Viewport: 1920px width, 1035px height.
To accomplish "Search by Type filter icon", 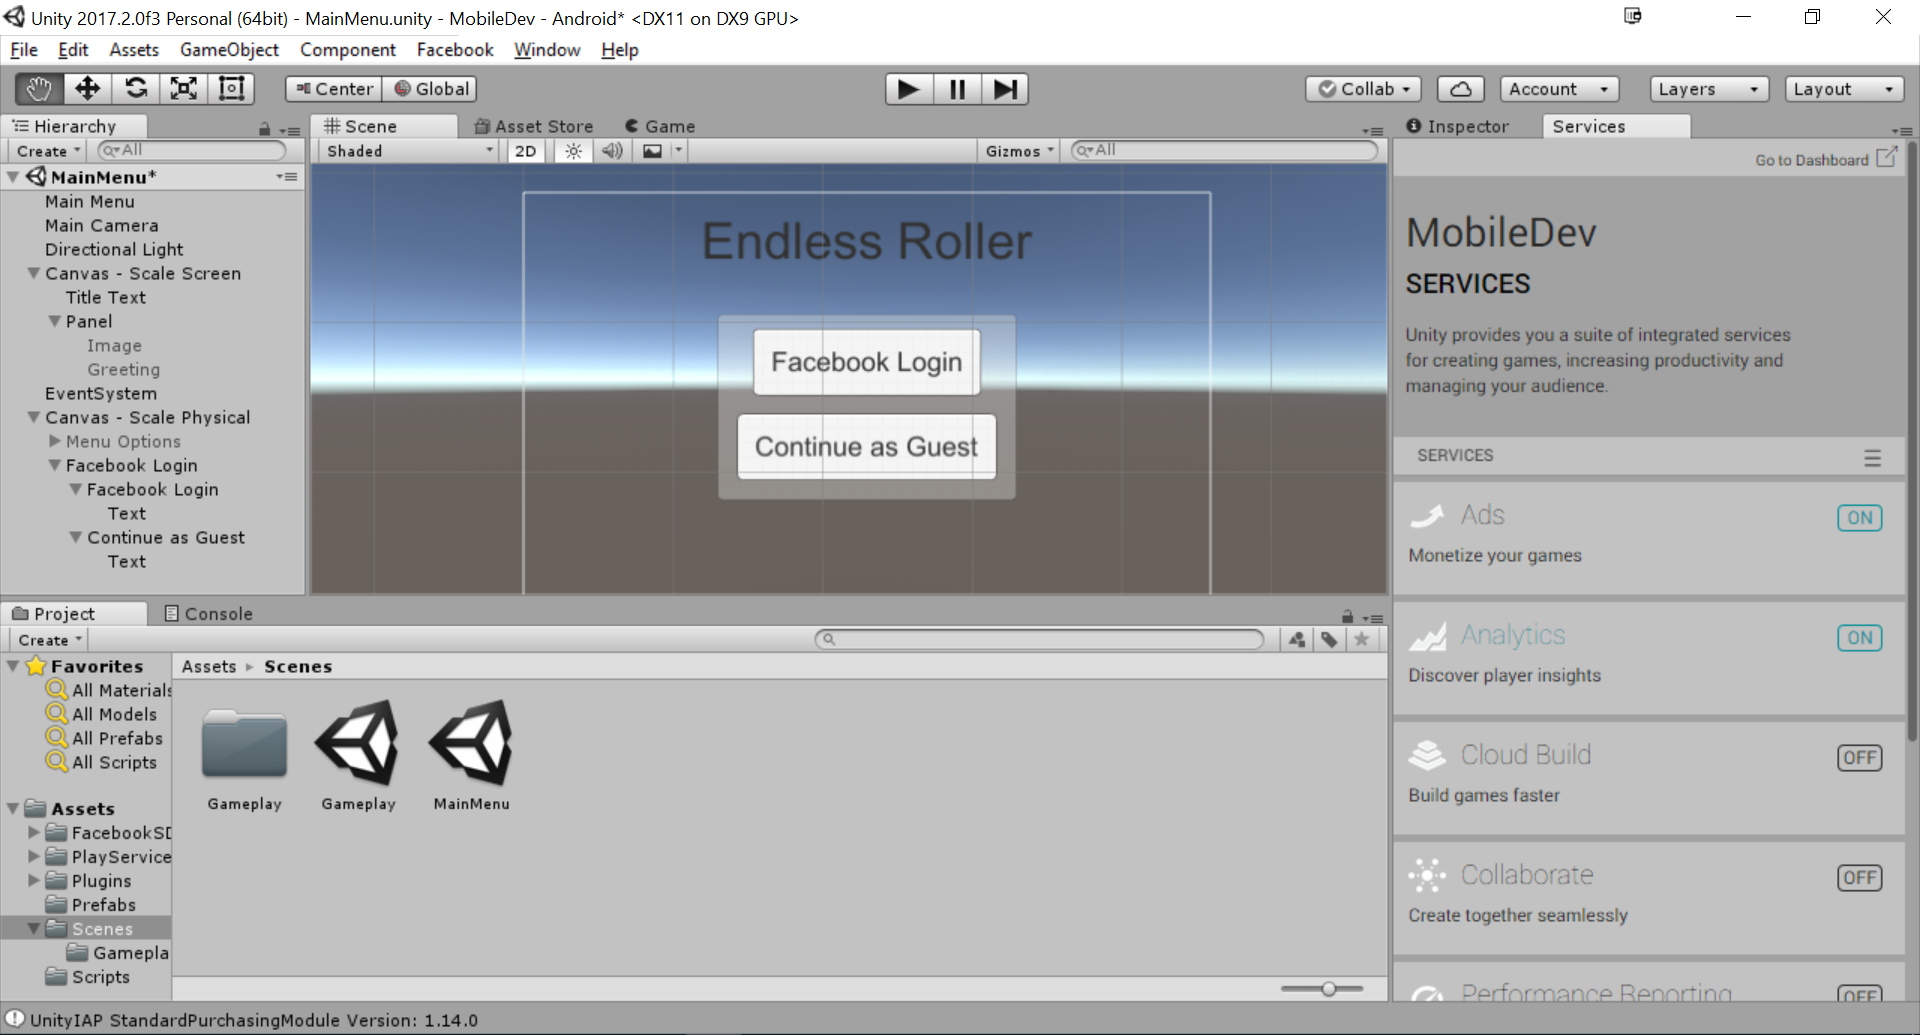I will click(x=1296, y=640).
